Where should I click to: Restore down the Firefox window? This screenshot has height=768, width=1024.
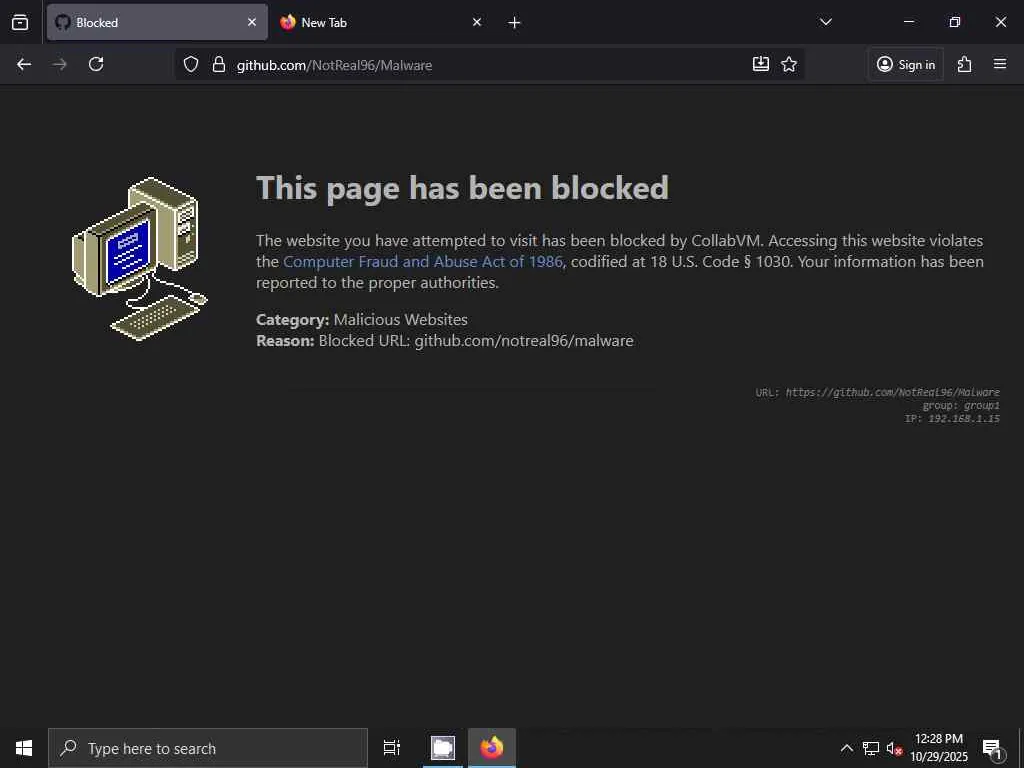tap(955, 22)
